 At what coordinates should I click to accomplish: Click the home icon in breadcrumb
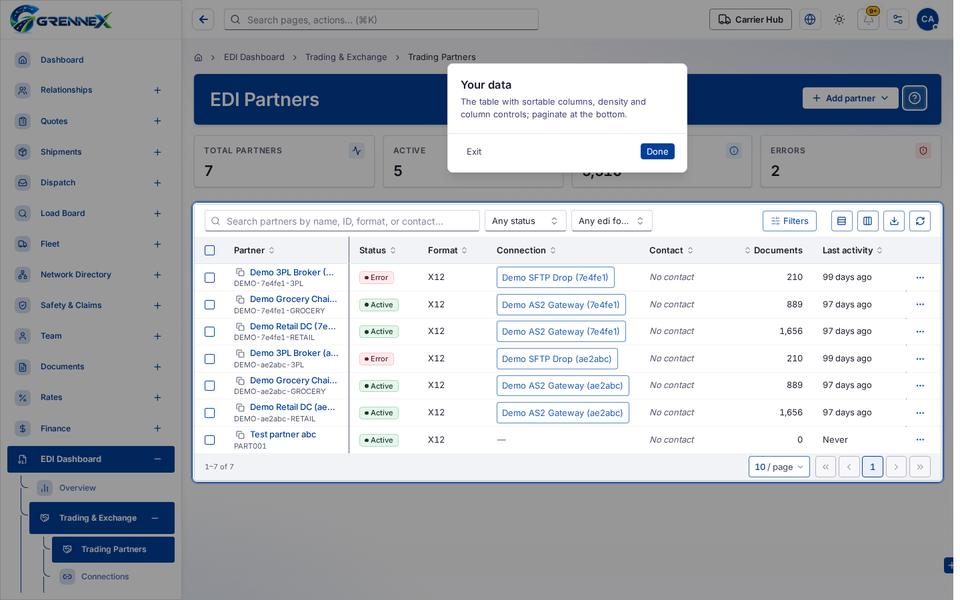[x=198, y=57]
